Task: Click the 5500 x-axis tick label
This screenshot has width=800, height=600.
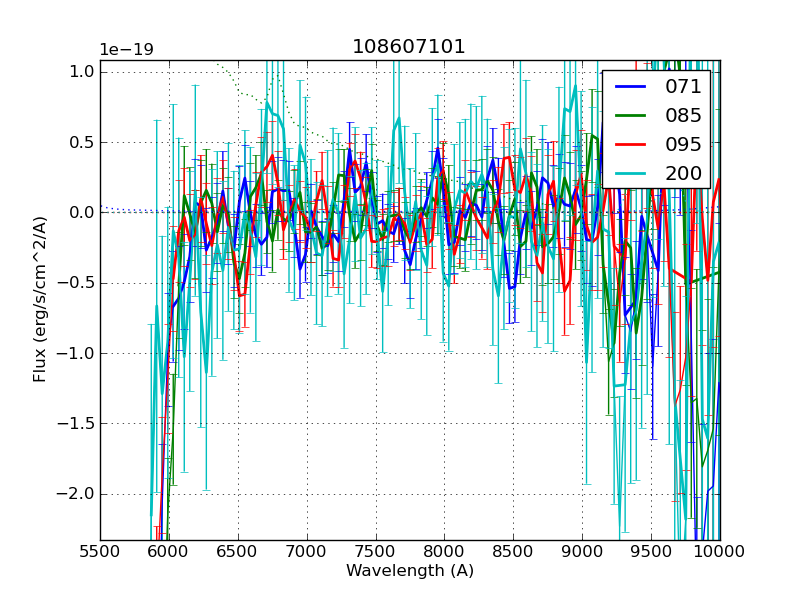Action: 100,551
